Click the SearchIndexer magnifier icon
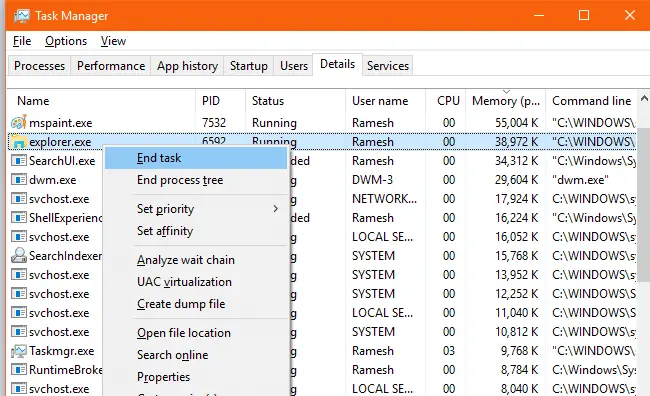The height and width of the screenshot is (396, 650). [x=19, y=255]
